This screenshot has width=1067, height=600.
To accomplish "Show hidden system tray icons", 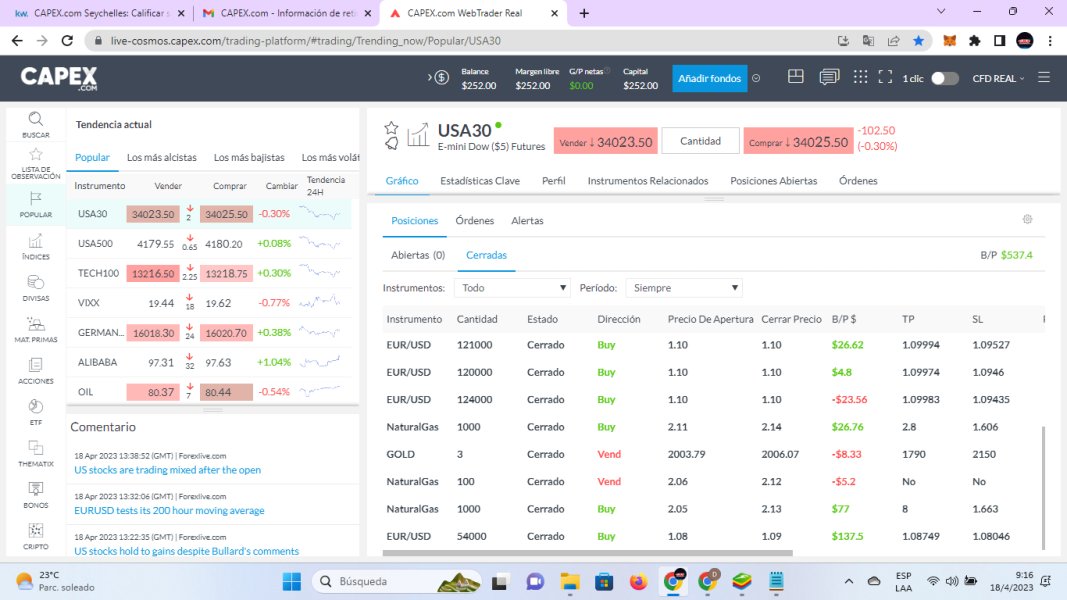I will [x=849, y=582].
